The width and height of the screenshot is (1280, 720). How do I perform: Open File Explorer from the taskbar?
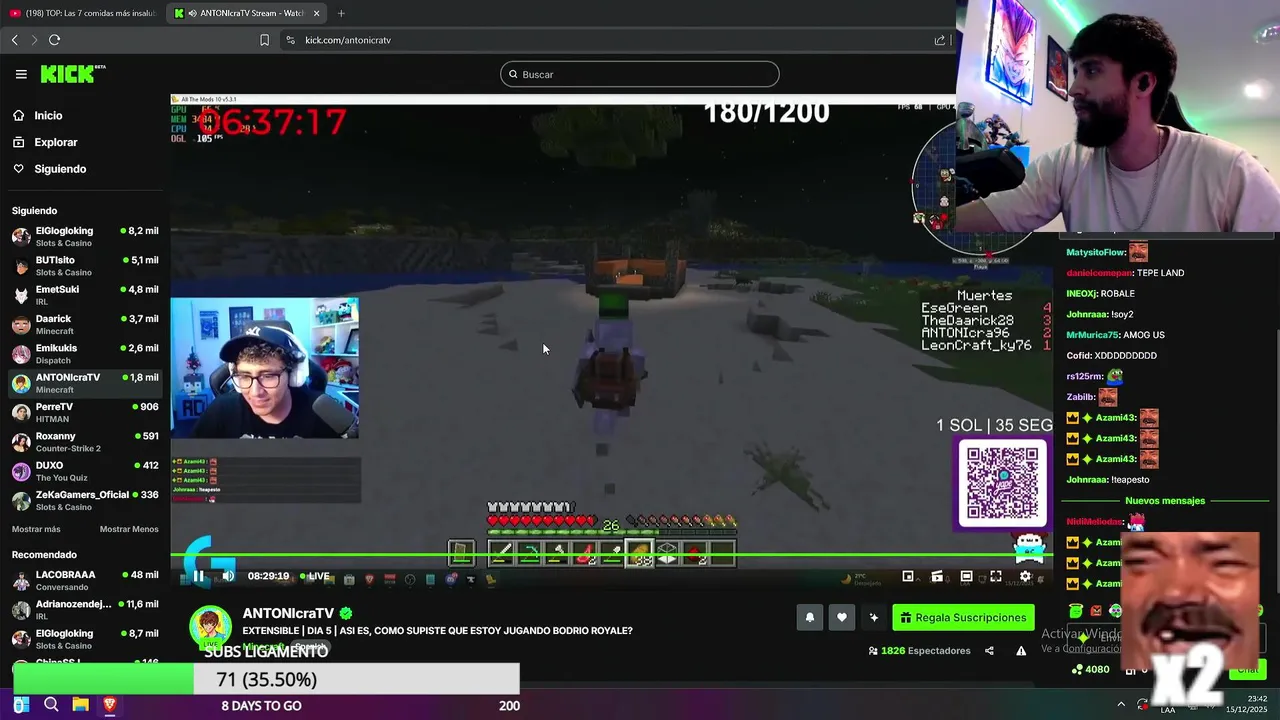click(x=80, y=705)
